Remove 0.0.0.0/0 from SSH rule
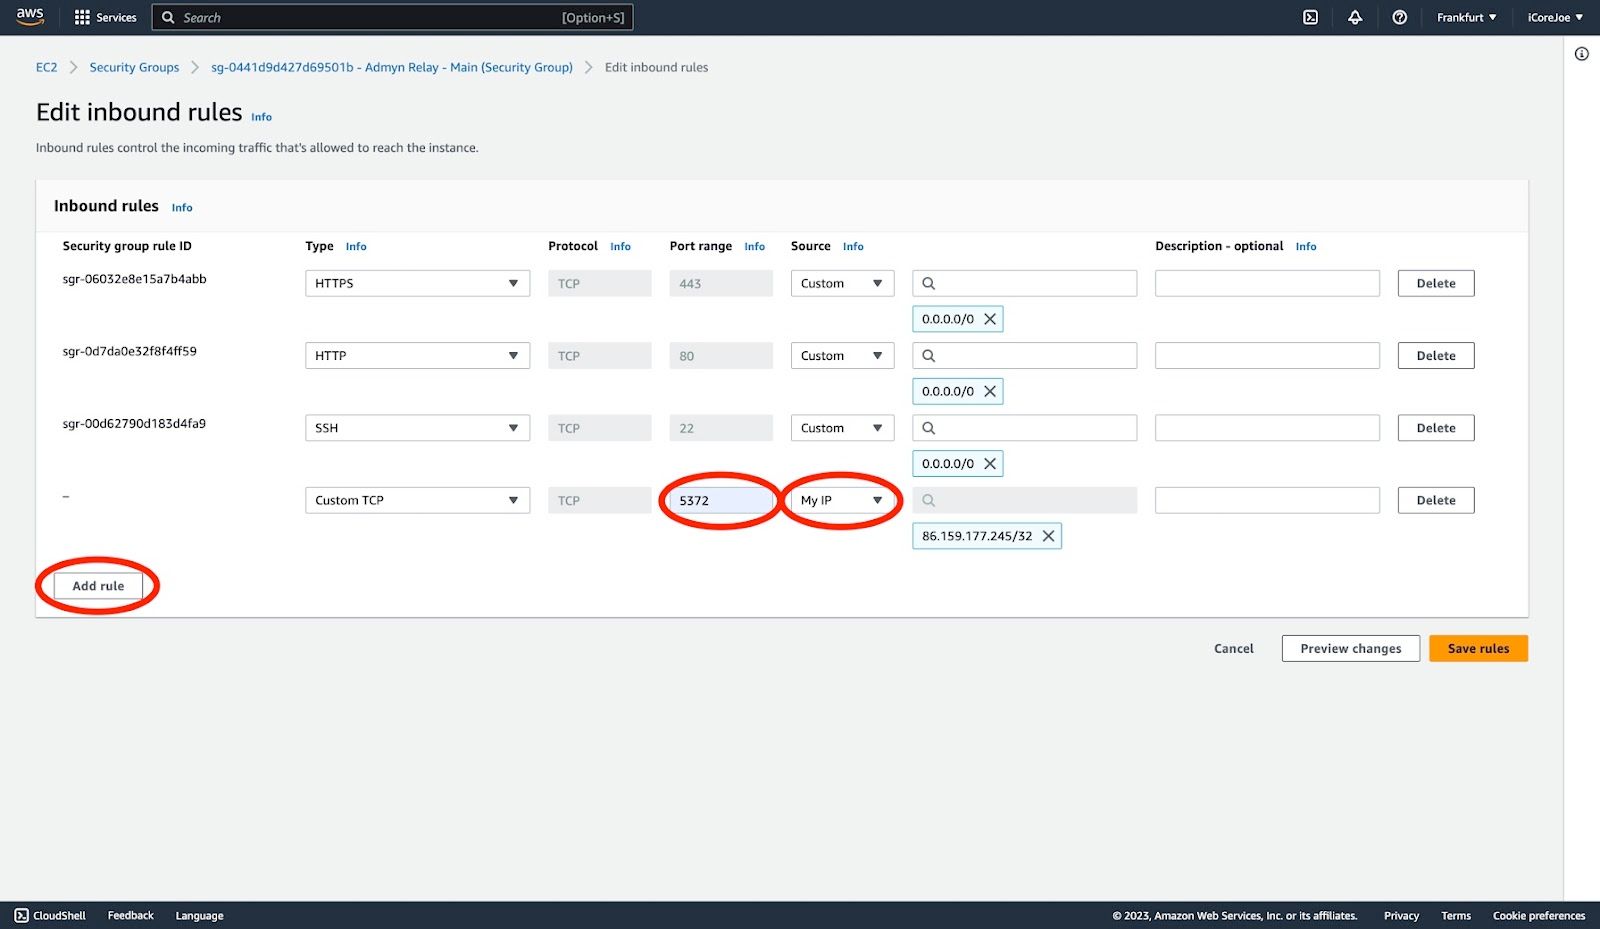This screenshot has width=1600, height=929. point(990,464)
